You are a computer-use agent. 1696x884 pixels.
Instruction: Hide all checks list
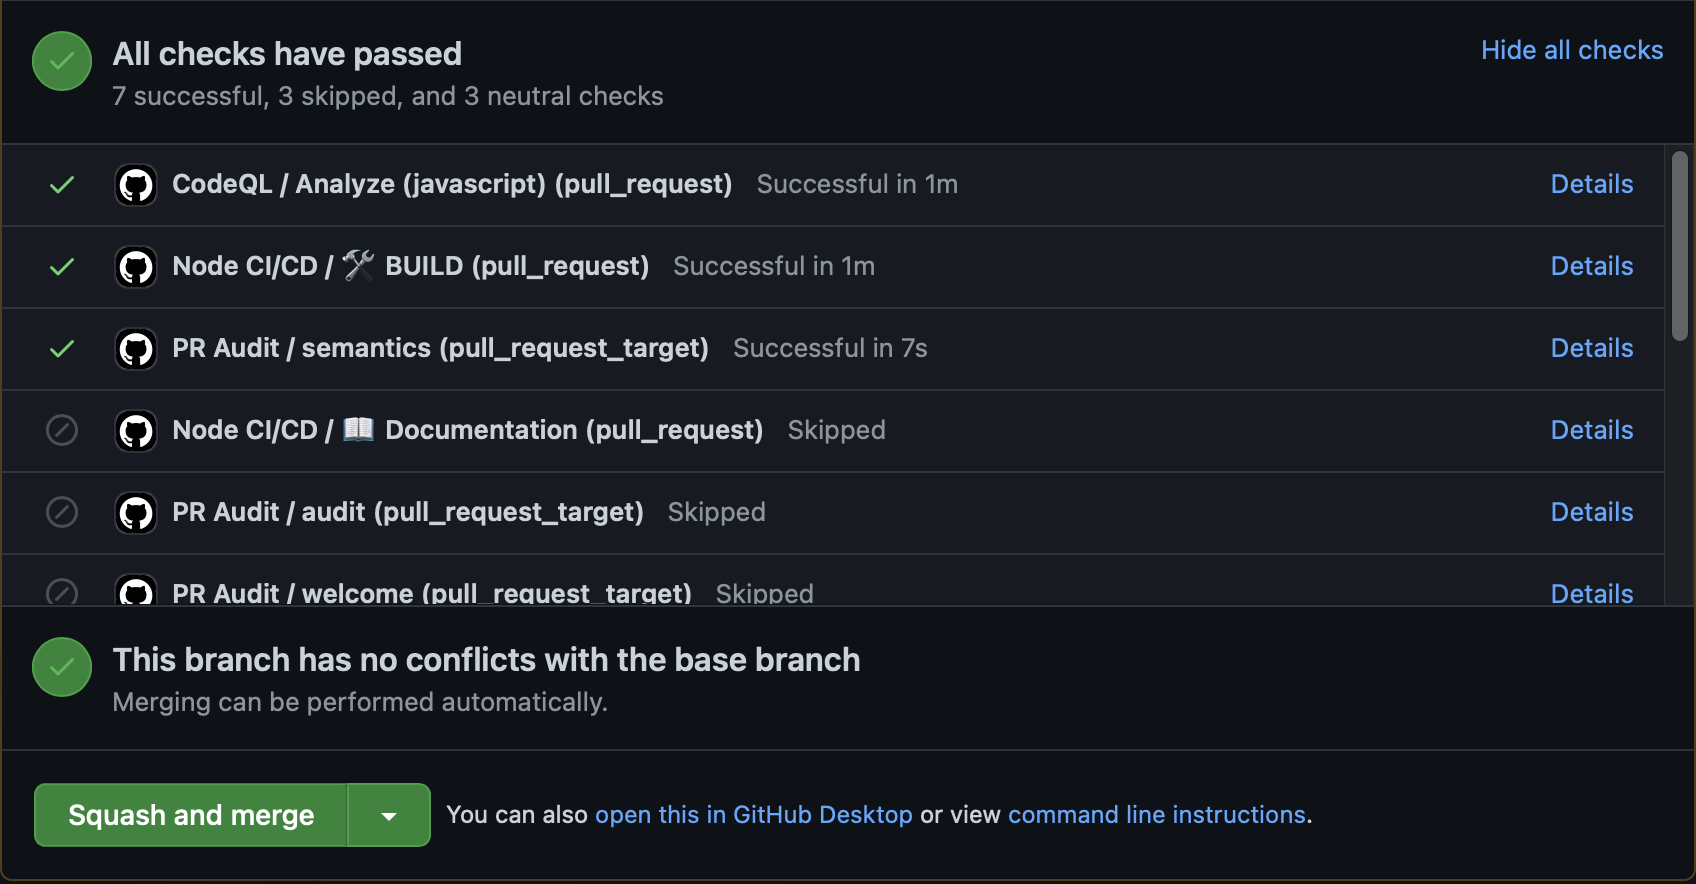[x=1571, y=51]
